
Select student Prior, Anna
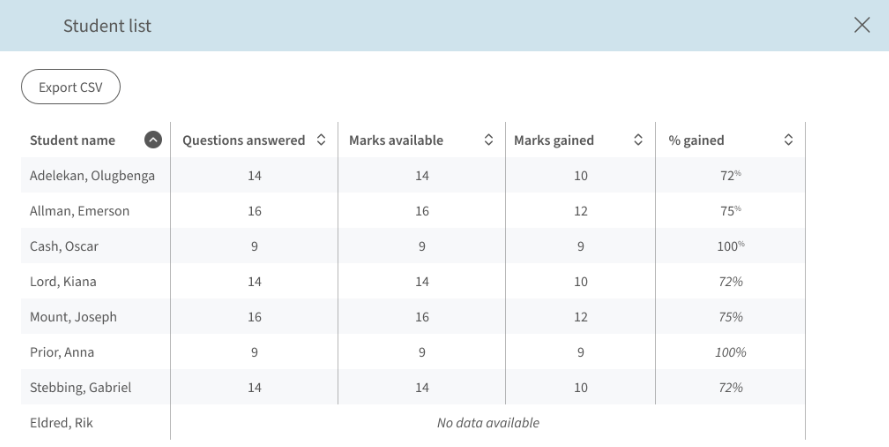[x=62, y=352]
